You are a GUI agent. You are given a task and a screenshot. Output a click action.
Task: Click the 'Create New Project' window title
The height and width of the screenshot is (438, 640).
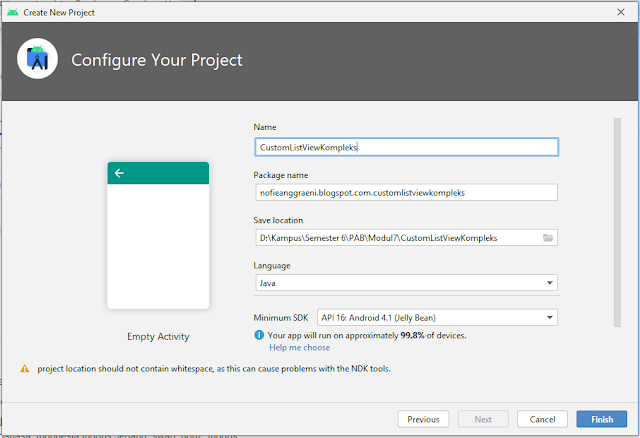click(59, 13)
